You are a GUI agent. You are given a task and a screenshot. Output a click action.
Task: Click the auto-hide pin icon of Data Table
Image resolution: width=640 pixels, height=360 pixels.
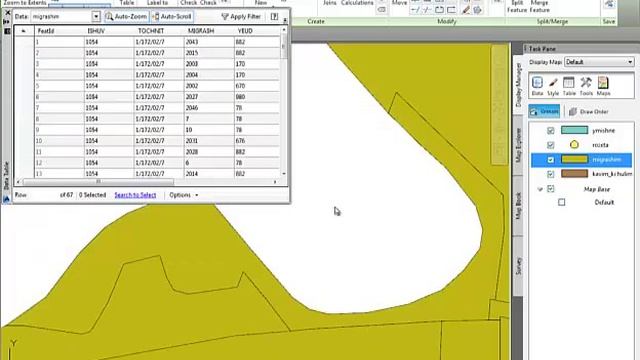tap(7, 22)
